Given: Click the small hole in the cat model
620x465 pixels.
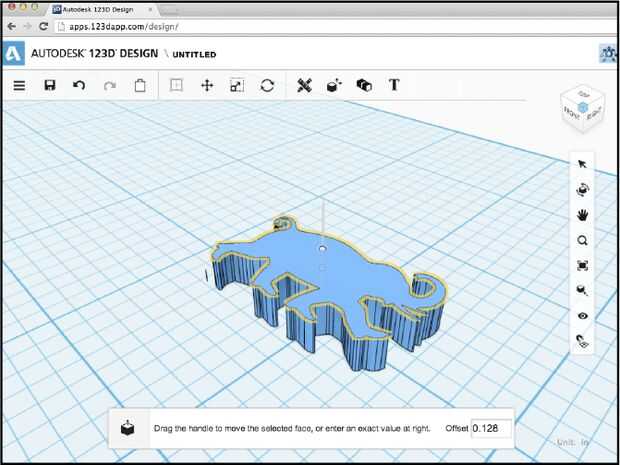Looking at the screenshot, I should pyautogui.click(x=323, y=249).
